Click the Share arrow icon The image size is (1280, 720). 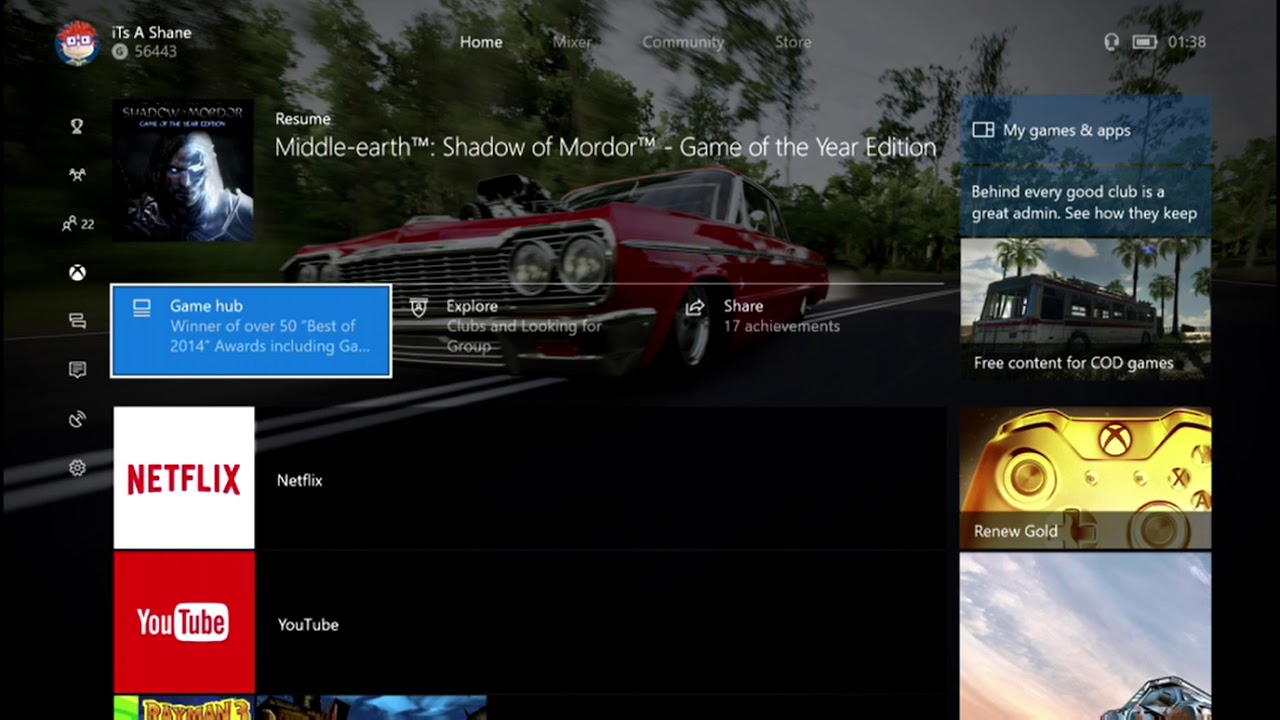pyautogui.click(x=696, y=307)
